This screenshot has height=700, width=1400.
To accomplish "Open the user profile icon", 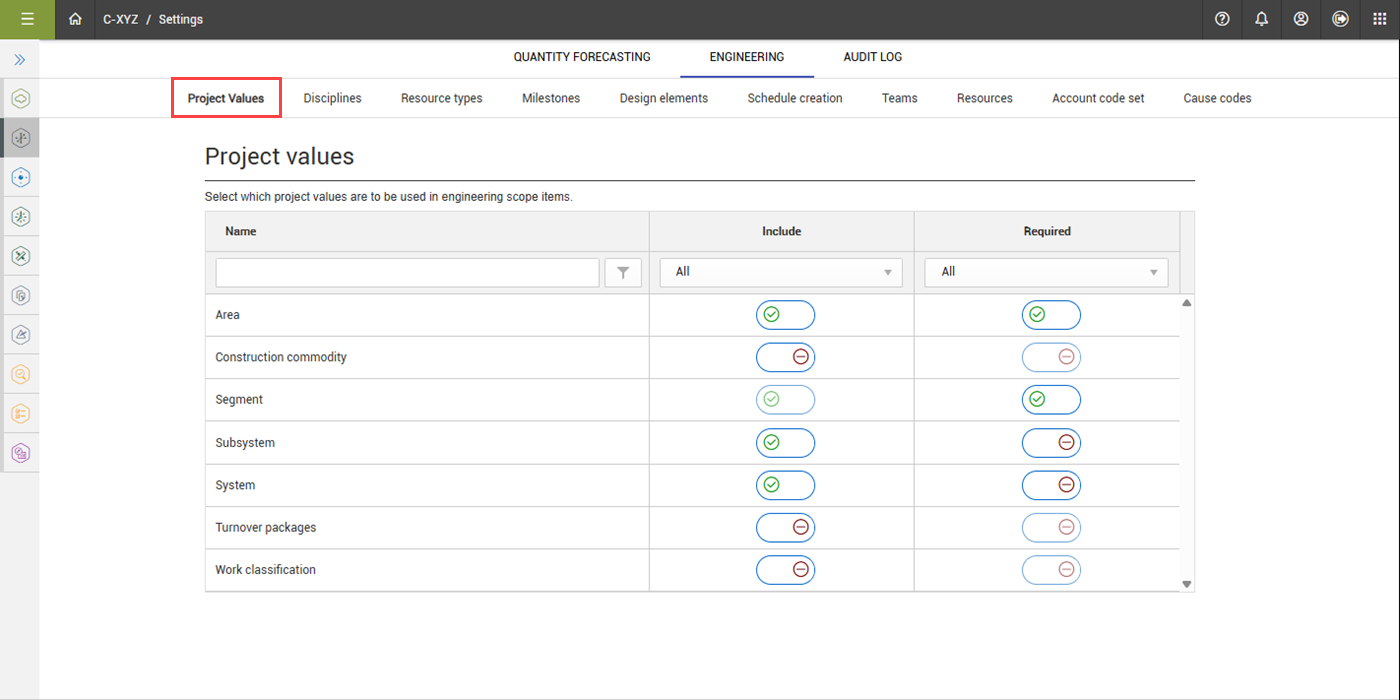I will pos(1301,19).
